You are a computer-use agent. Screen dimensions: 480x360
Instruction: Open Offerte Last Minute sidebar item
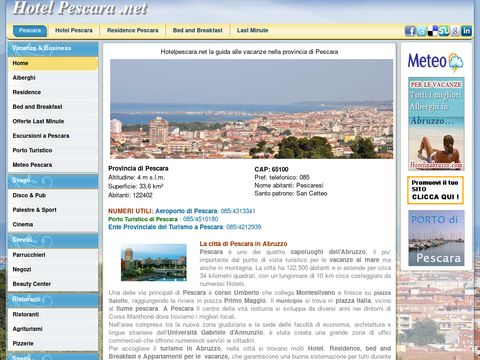pos(53,121)
